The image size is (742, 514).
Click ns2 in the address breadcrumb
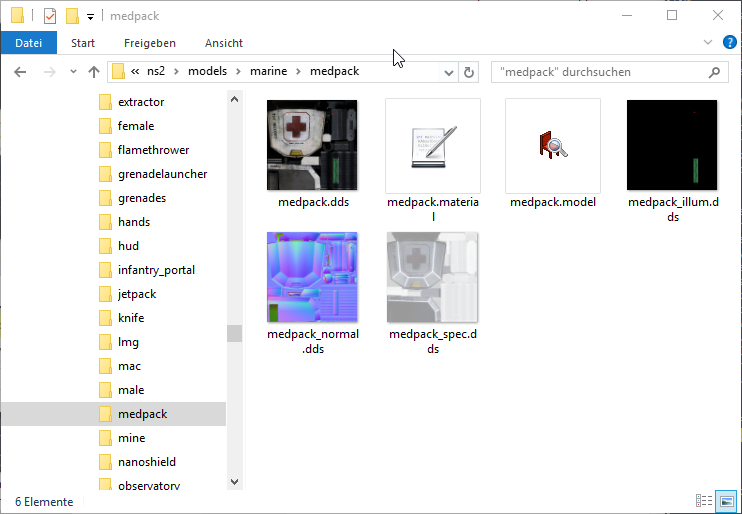click(156, 71)
